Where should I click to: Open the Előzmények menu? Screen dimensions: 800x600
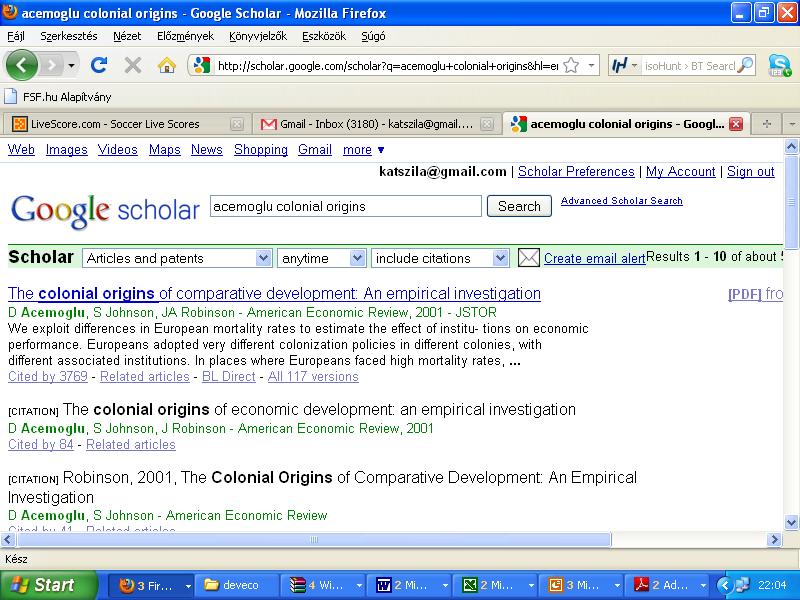185,36
